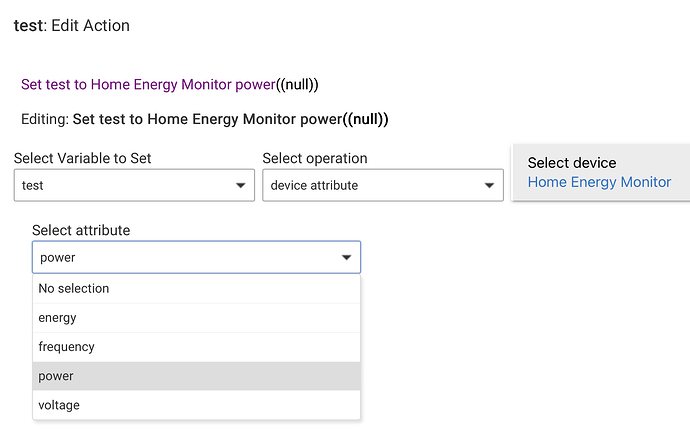Image resolution: width=690 pixels, height=434 pixels.
Task: Click the "power" value in attribute field
Action: pos(57,258)
